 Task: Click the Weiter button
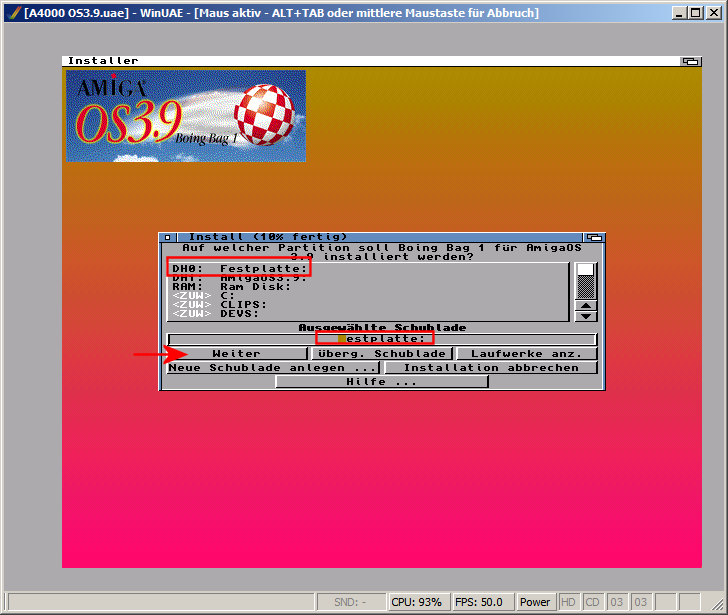click(x=237, y=354)
